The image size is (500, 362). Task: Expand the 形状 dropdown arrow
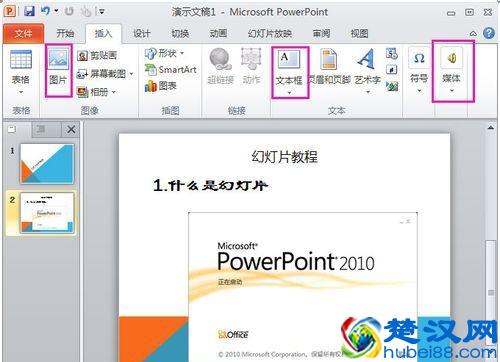[x=182, y=53]
